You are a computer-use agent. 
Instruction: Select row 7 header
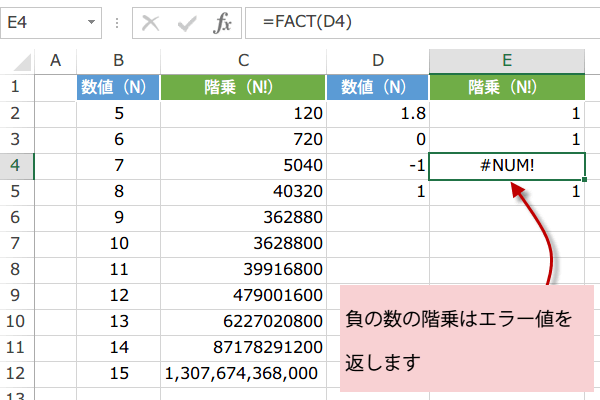coord(15,244)
